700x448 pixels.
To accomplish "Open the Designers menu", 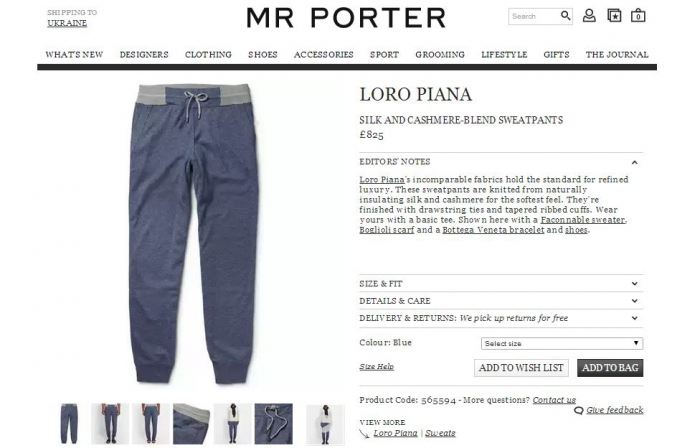I will pos(144,54).
